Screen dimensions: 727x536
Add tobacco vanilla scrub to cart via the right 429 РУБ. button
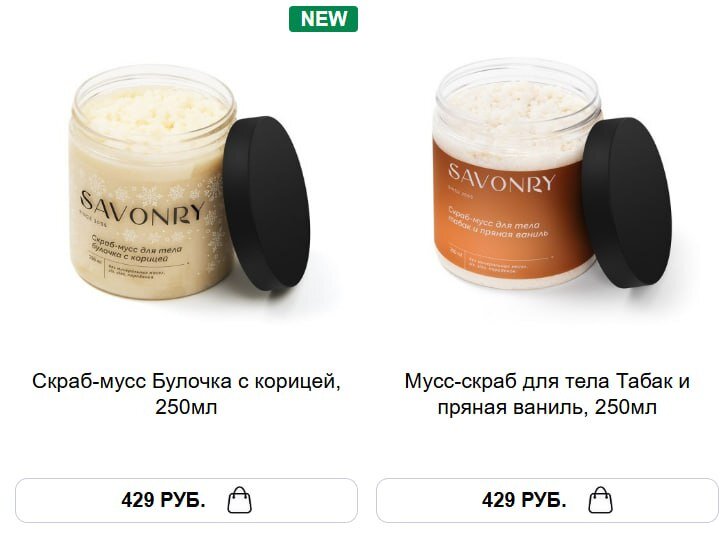pos(547,500)
